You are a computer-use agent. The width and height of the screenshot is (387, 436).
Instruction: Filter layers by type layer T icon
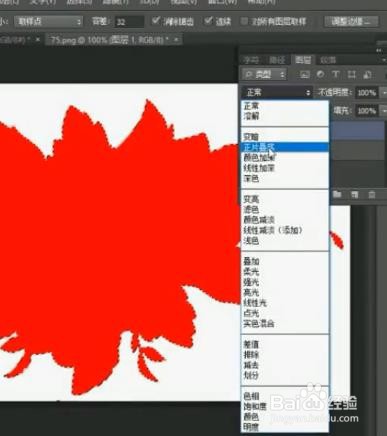point(336,74)
